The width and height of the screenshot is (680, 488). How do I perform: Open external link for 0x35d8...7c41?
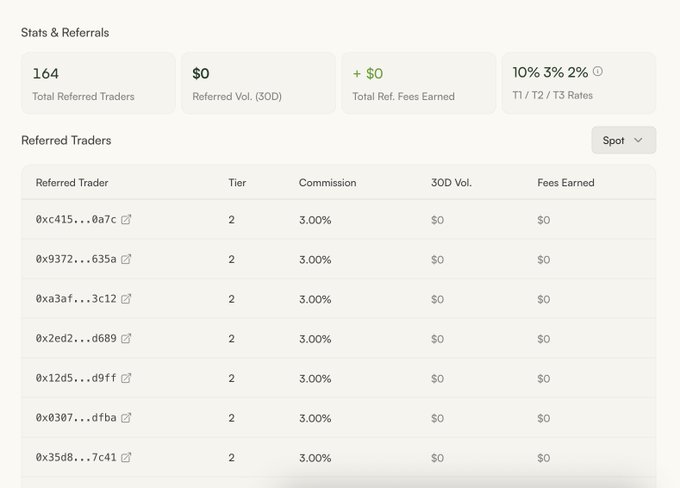pyautogui.click(x=126, y=457)
